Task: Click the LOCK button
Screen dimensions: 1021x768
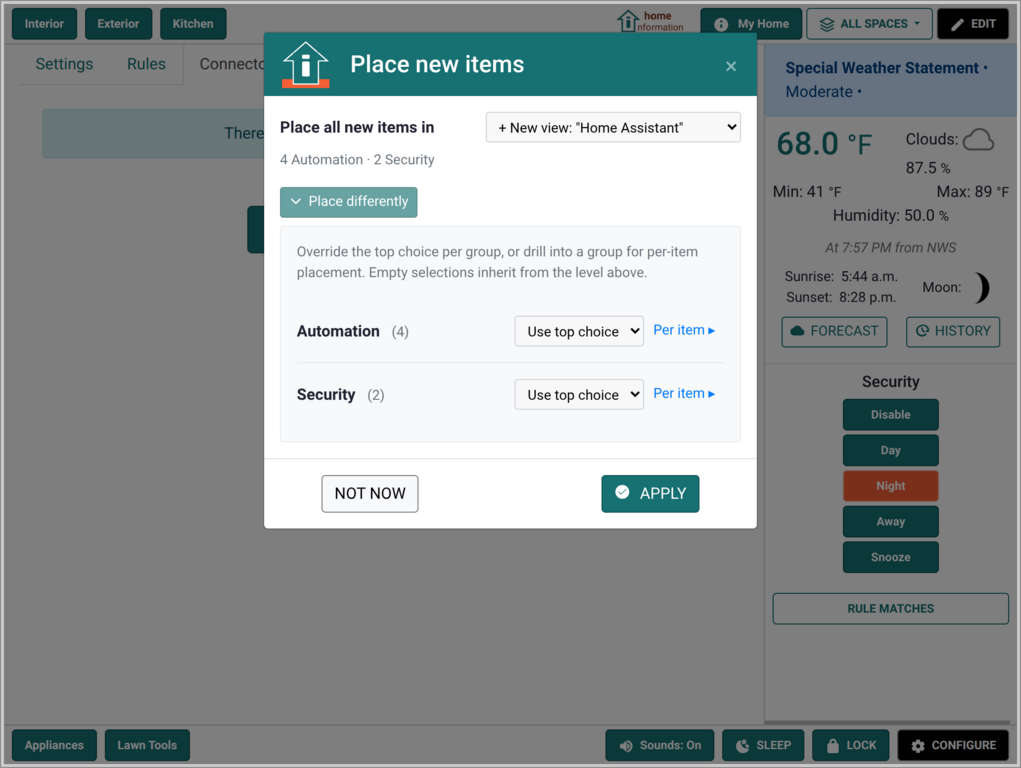Action: pos(850,745)
